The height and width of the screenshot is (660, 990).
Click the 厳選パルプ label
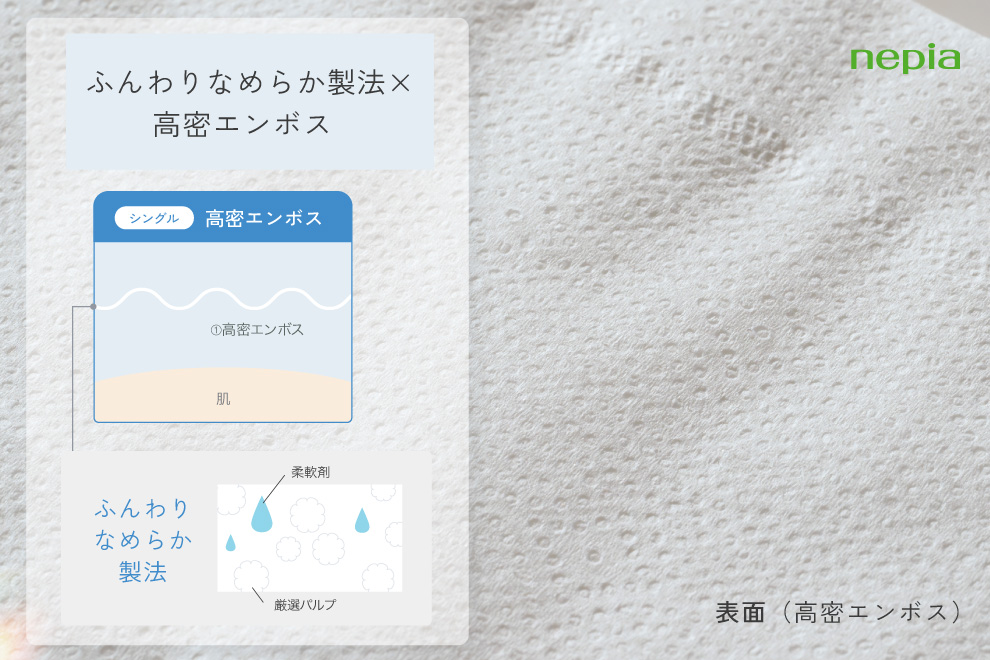pos(305,604)
